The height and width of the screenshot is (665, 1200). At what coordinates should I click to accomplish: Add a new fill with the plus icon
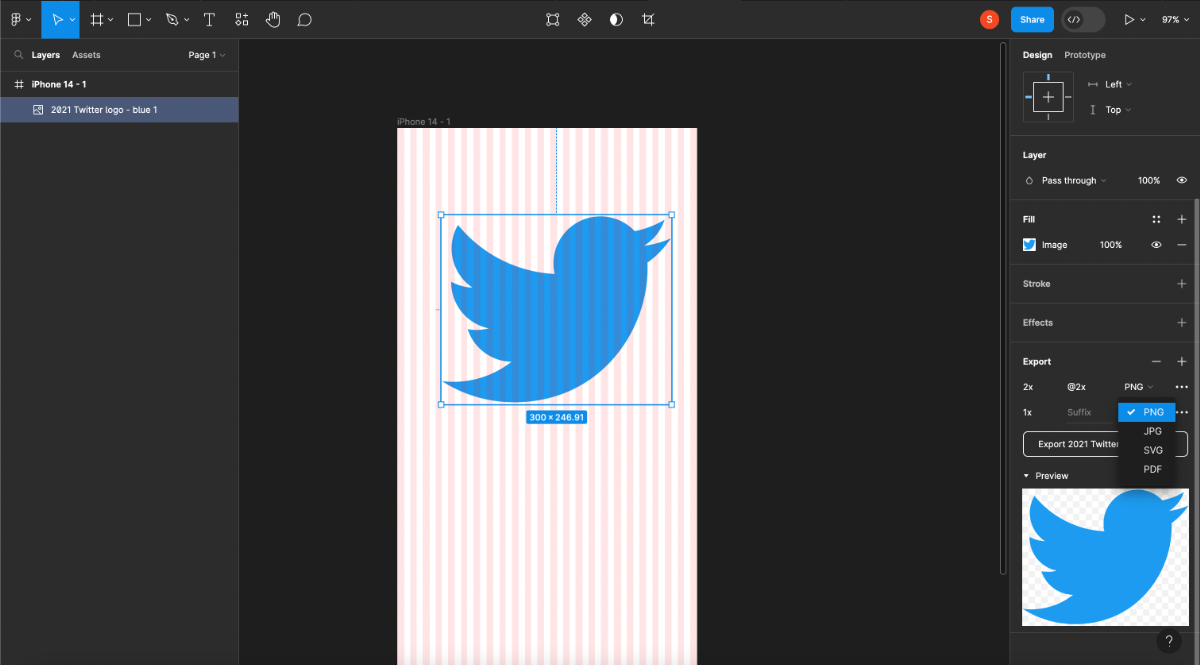point(1182,219)
